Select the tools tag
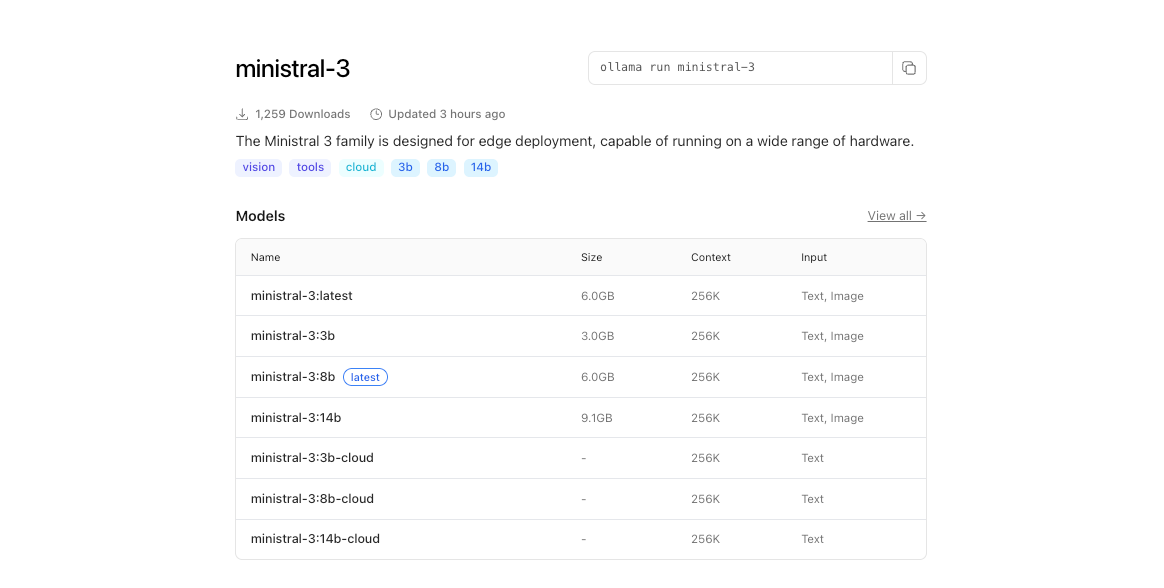Image resolution: width=1164 pixels, height=588 pixels. (310, 167)
